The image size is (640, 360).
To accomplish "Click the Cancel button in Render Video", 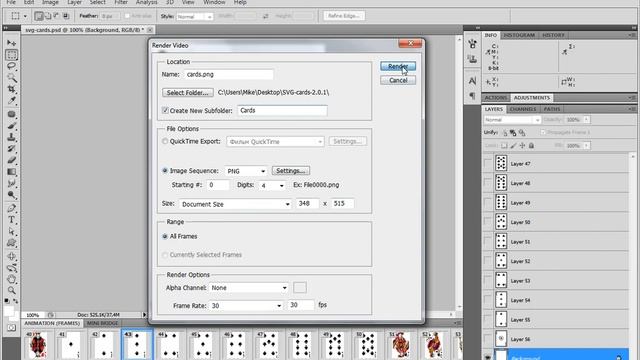I will (x=398, y=80).
